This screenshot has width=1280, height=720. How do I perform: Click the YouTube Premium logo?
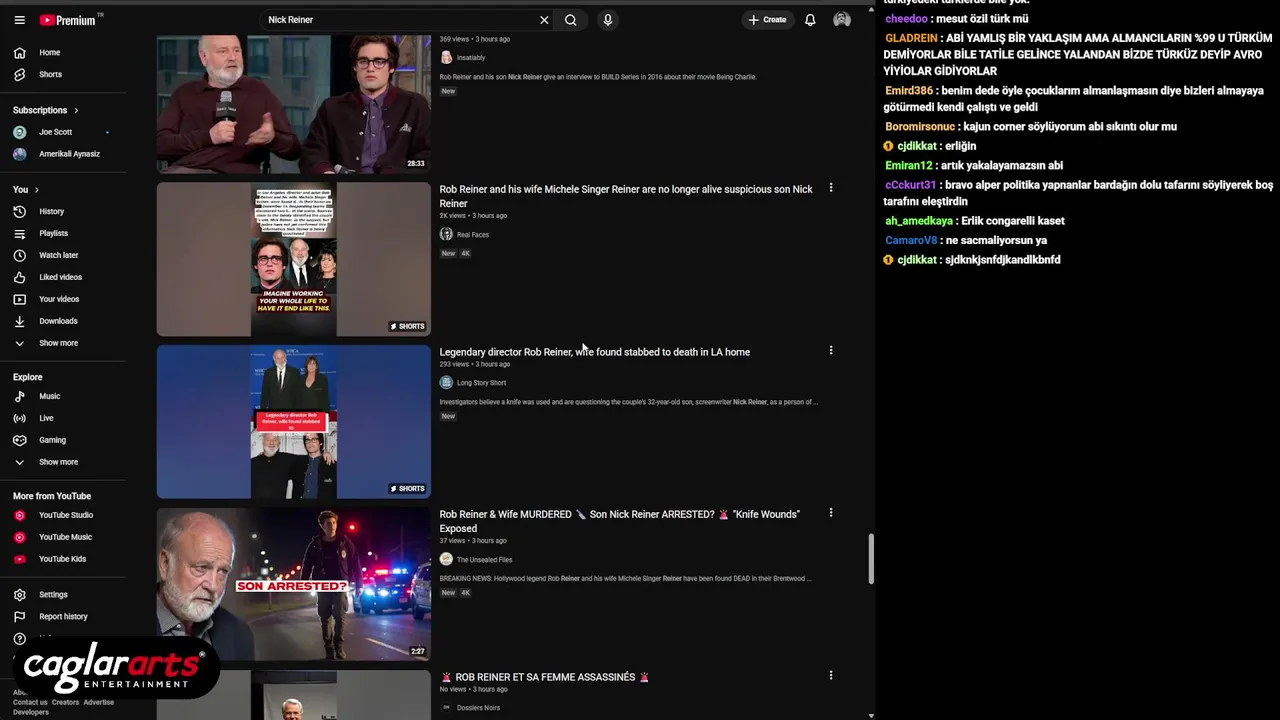[x=70, y=20]
